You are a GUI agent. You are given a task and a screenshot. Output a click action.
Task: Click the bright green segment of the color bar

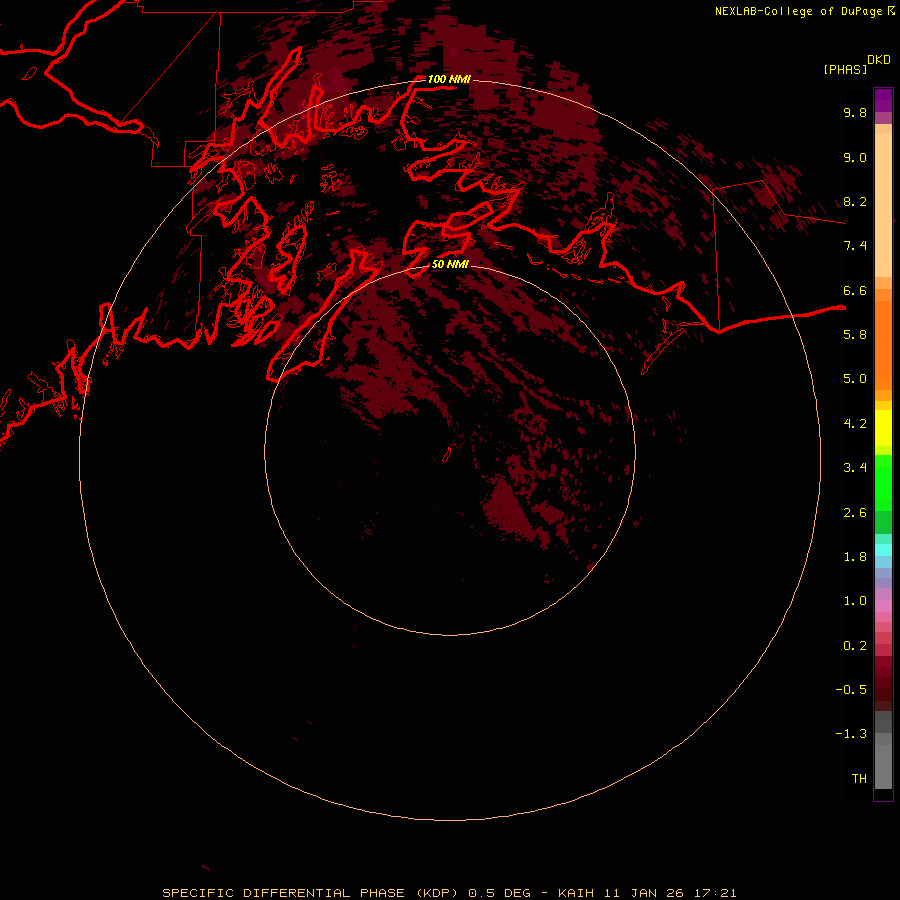[883, 482]
